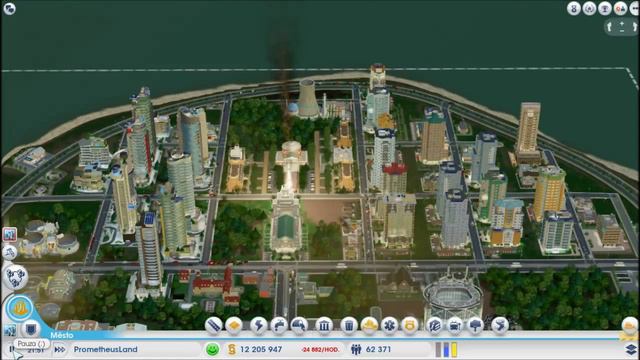Open the Mass Transit bus menu
This screenshot has width=640, height=360.
tap(455, 325)
